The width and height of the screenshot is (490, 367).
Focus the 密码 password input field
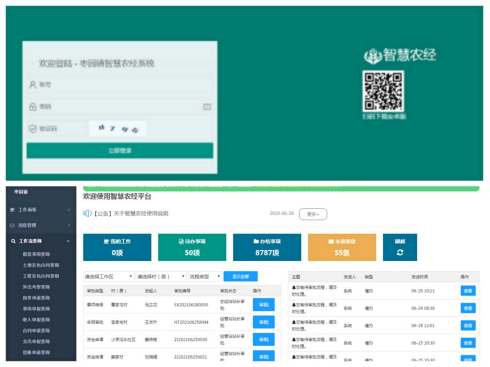(120, 107)
